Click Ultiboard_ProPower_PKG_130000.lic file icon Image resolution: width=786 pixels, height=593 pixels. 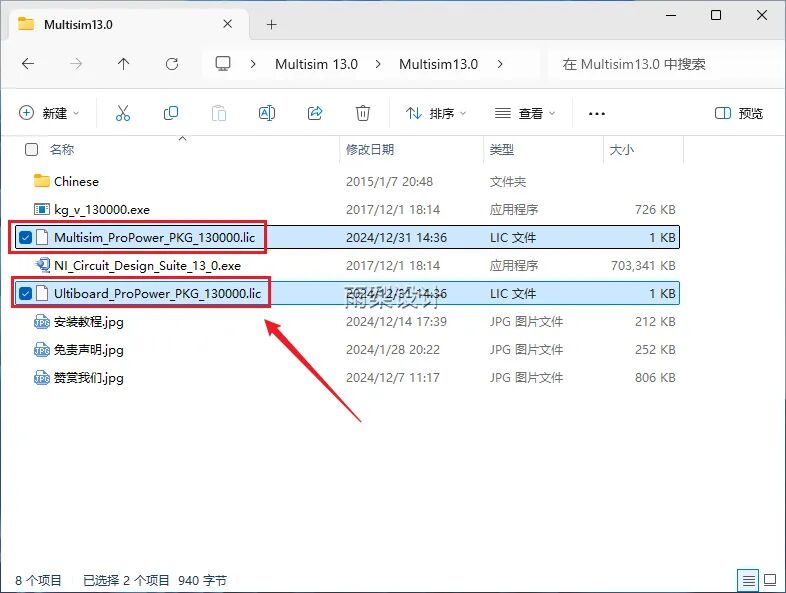42,293
